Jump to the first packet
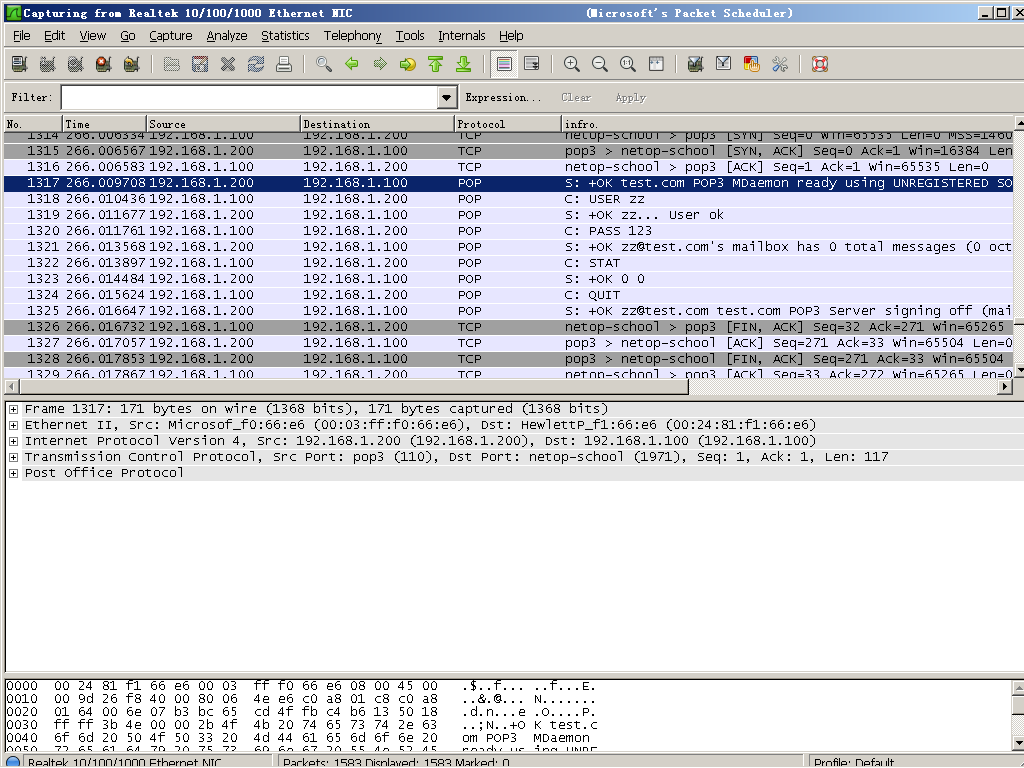 [x=435, y=64]
